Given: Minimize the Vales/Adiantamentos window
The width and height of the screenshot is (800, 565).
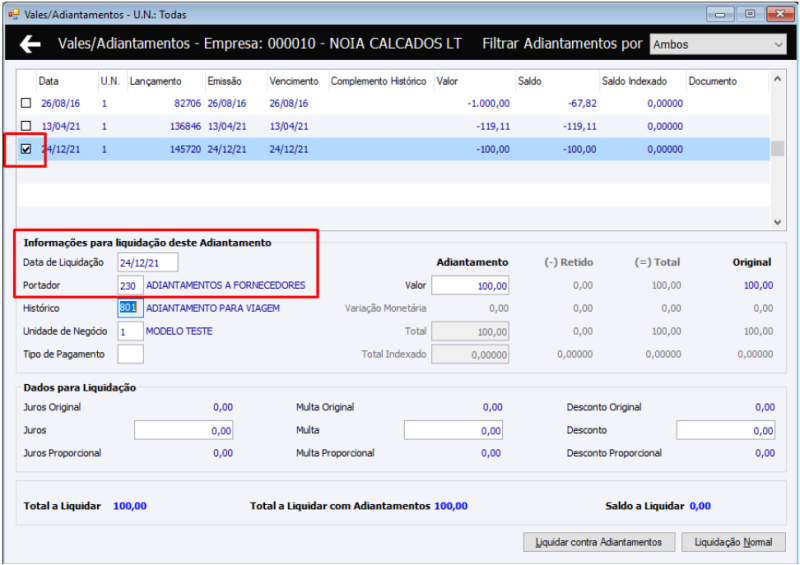Looking at the screenshot, I should pos(720,14).
